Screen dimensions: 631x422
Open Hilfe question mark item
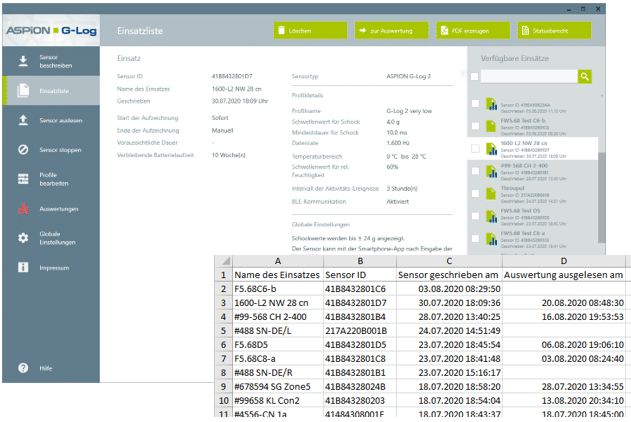click(51, 368)
